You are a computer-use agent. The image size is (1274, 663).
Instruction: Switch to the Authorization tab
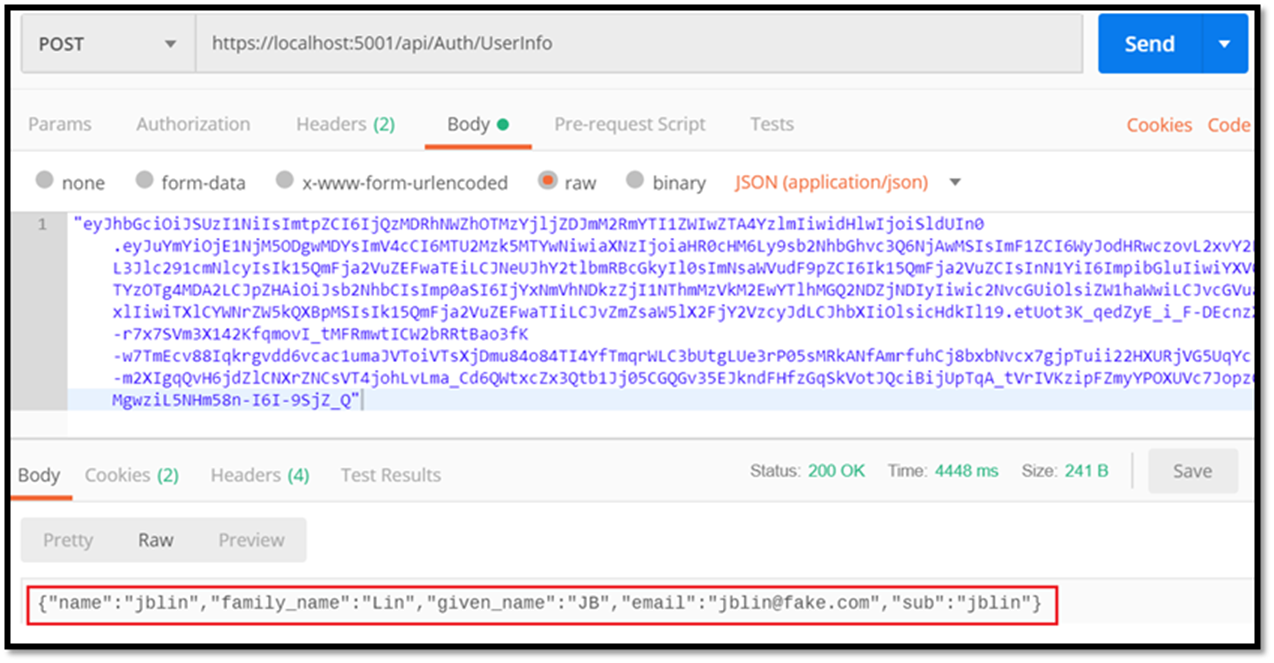tap(192, 124)
